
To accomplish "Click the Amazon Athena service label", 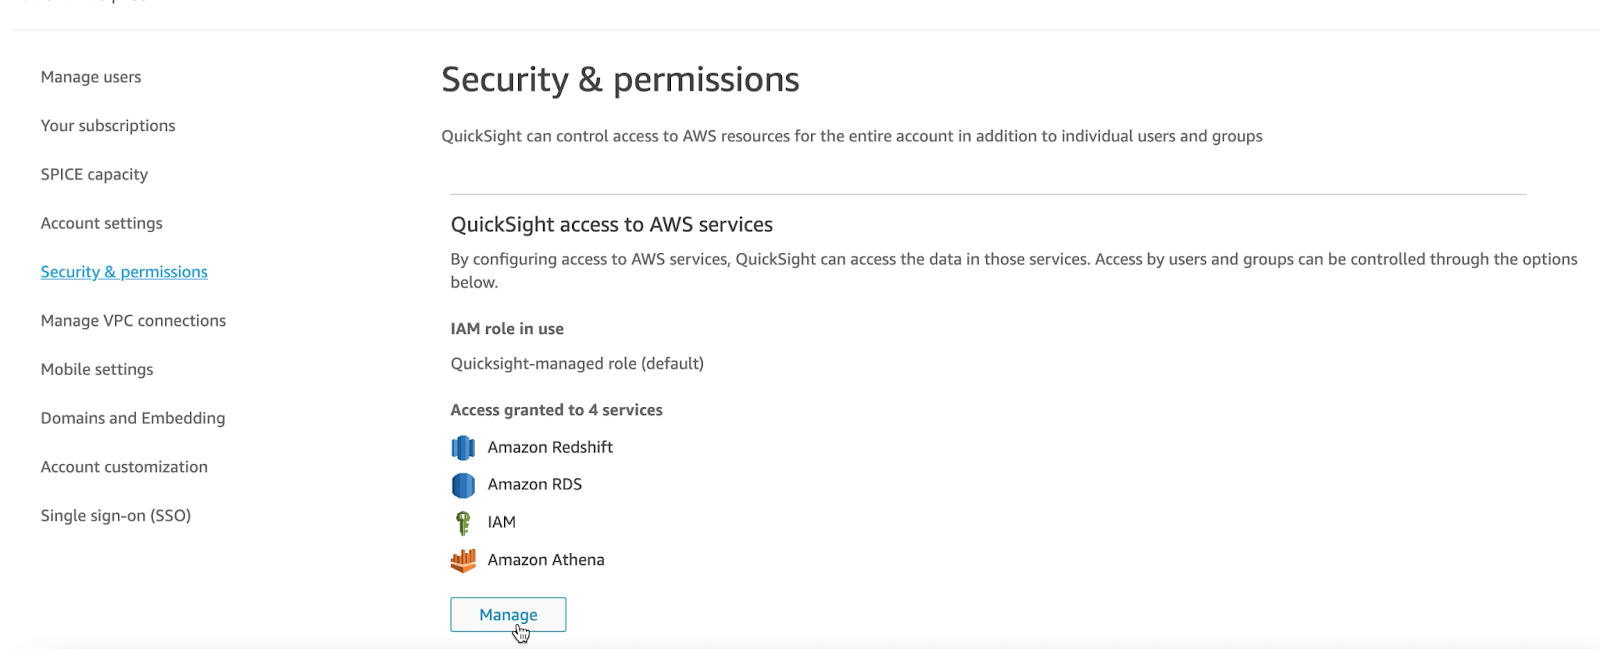I will (546, 560).
